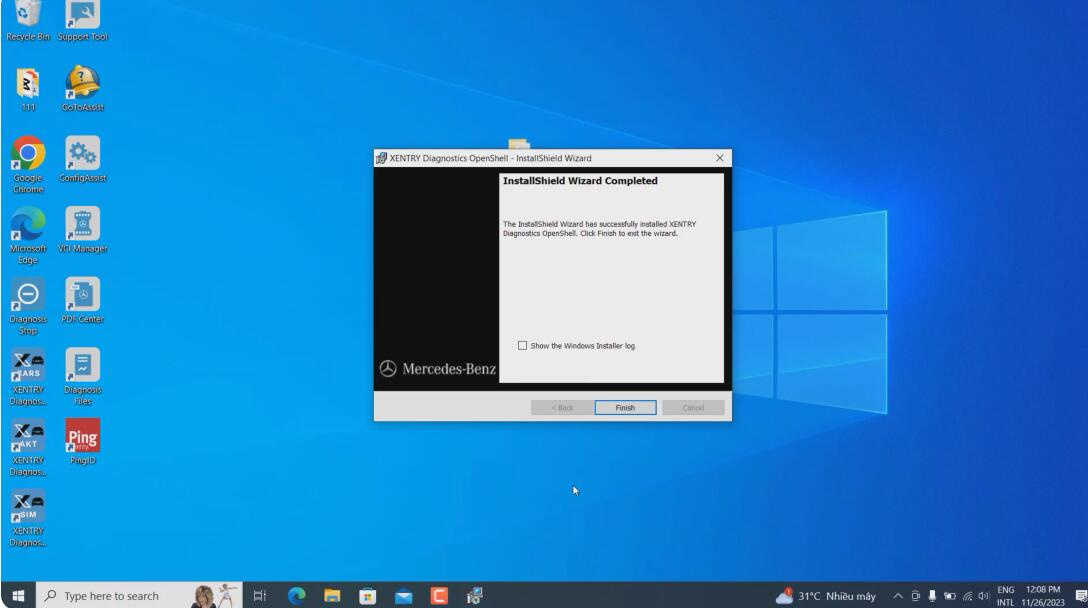Select PDF Center desktop icon

[x=83, y=301]
